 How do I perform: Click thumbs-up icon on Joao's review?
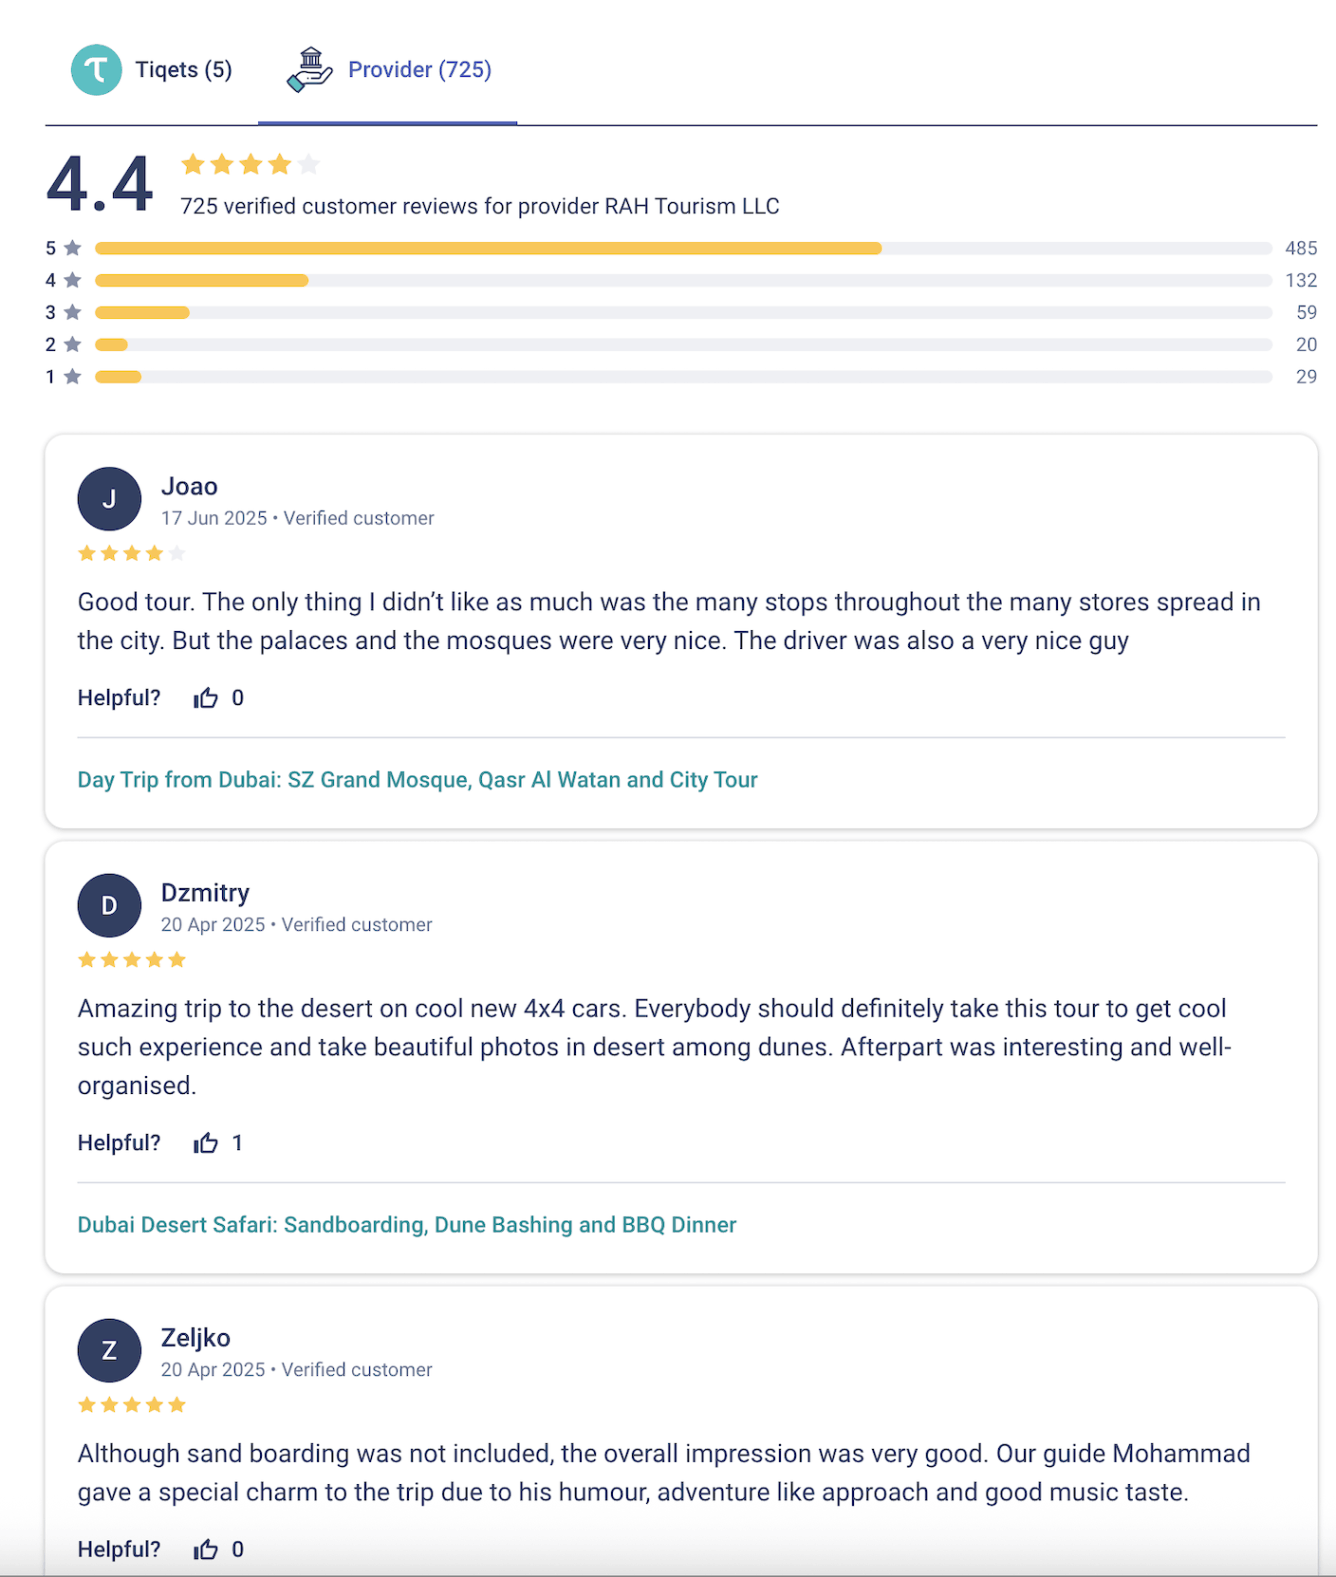coord(206,698)
